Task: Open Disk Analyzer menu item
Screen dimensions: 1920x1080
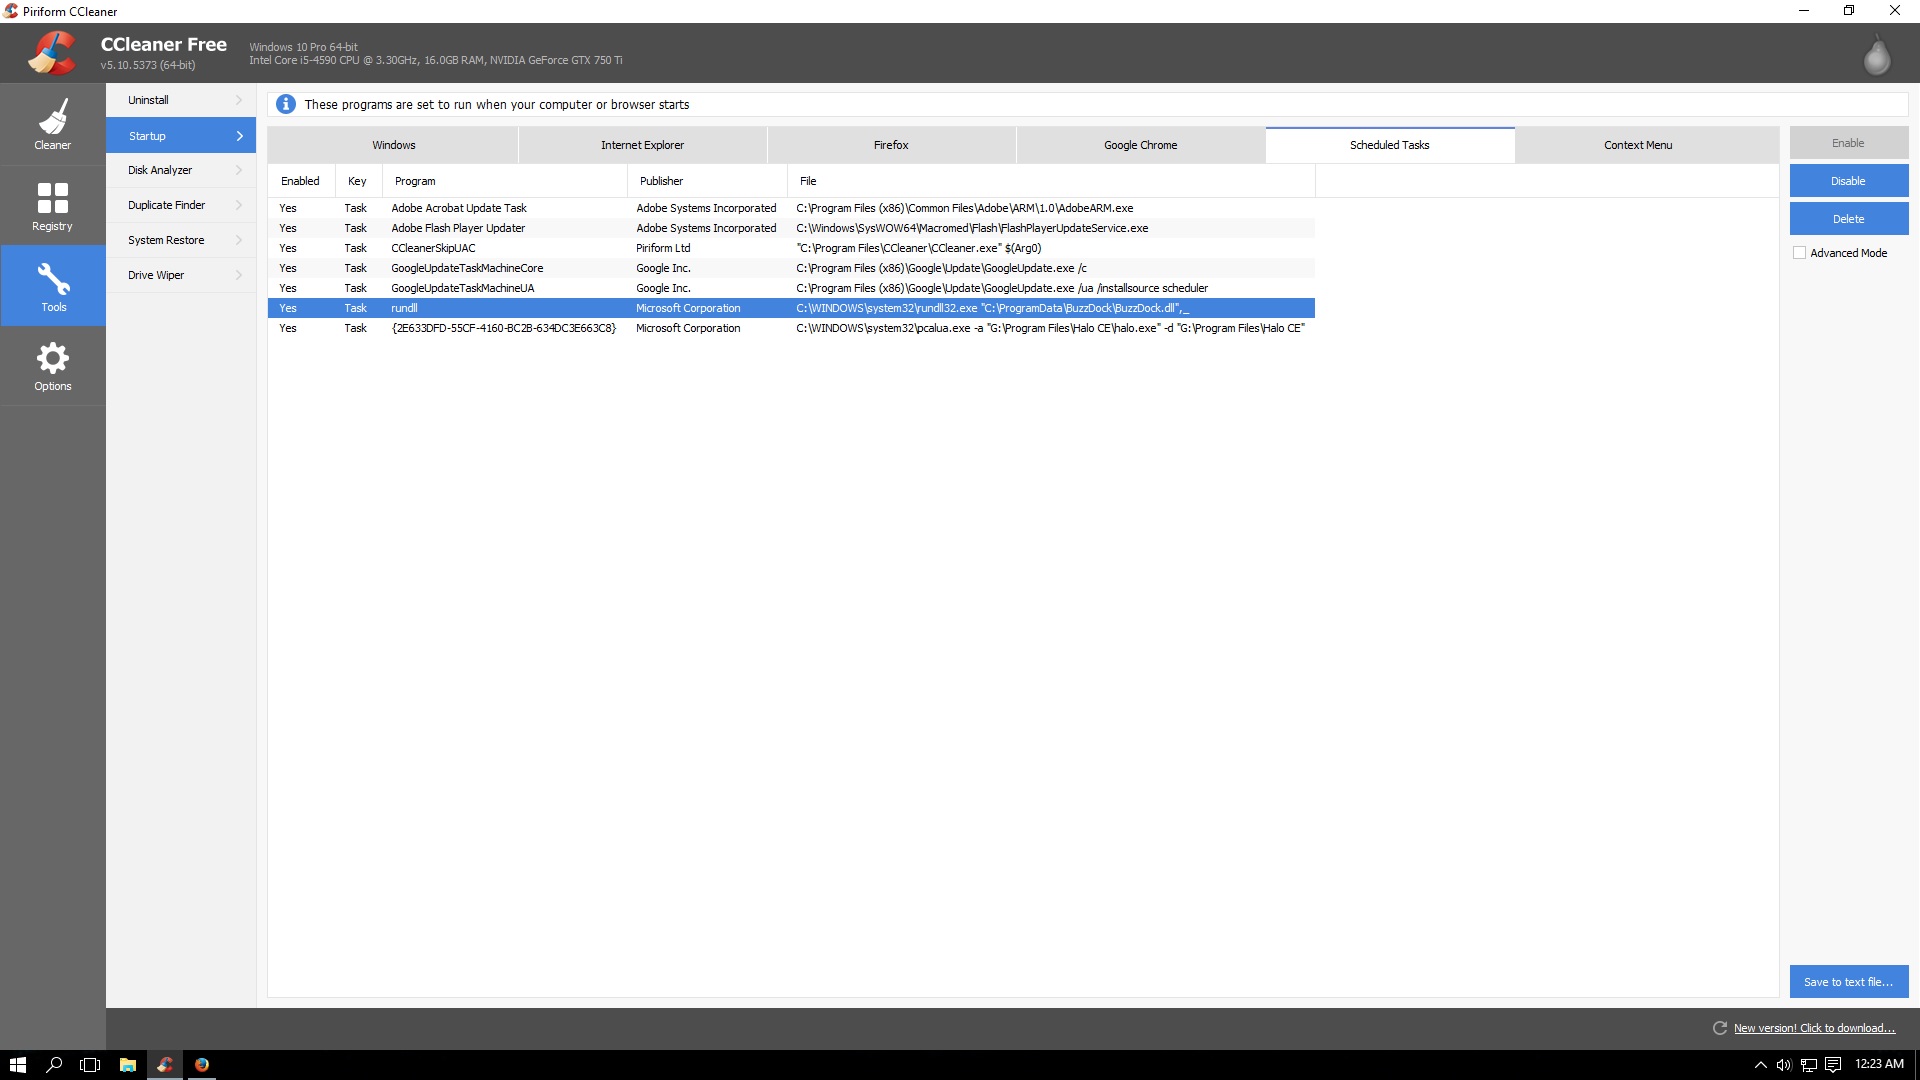Action: [181, 170]
